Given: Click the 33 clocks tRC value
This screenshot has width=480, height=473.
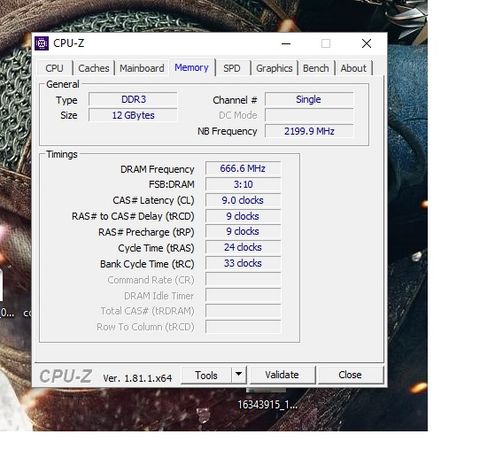Looking at the screenshot, I should (x=243, y=263).
